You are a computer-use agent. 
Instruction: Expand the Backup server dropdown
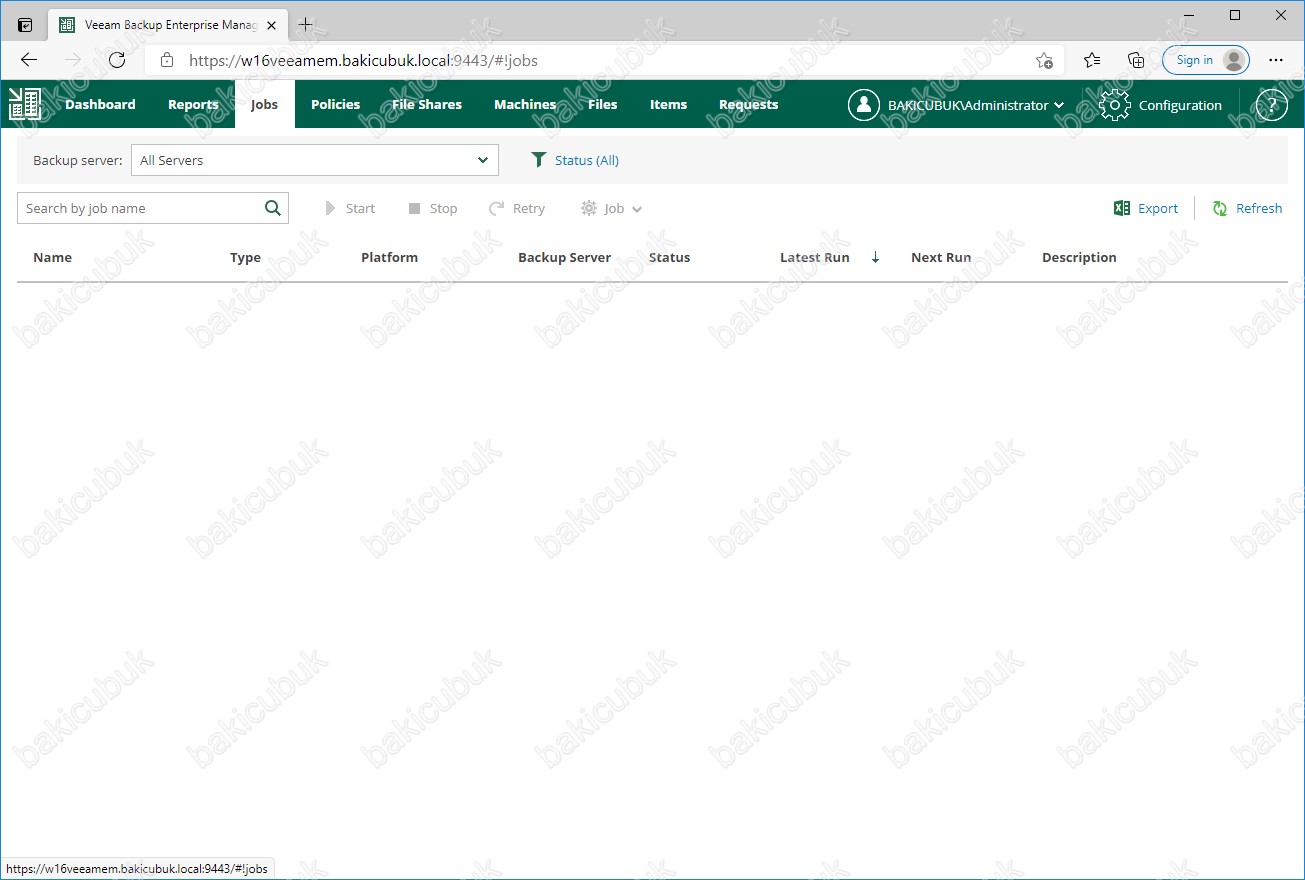tap(483, 160)
